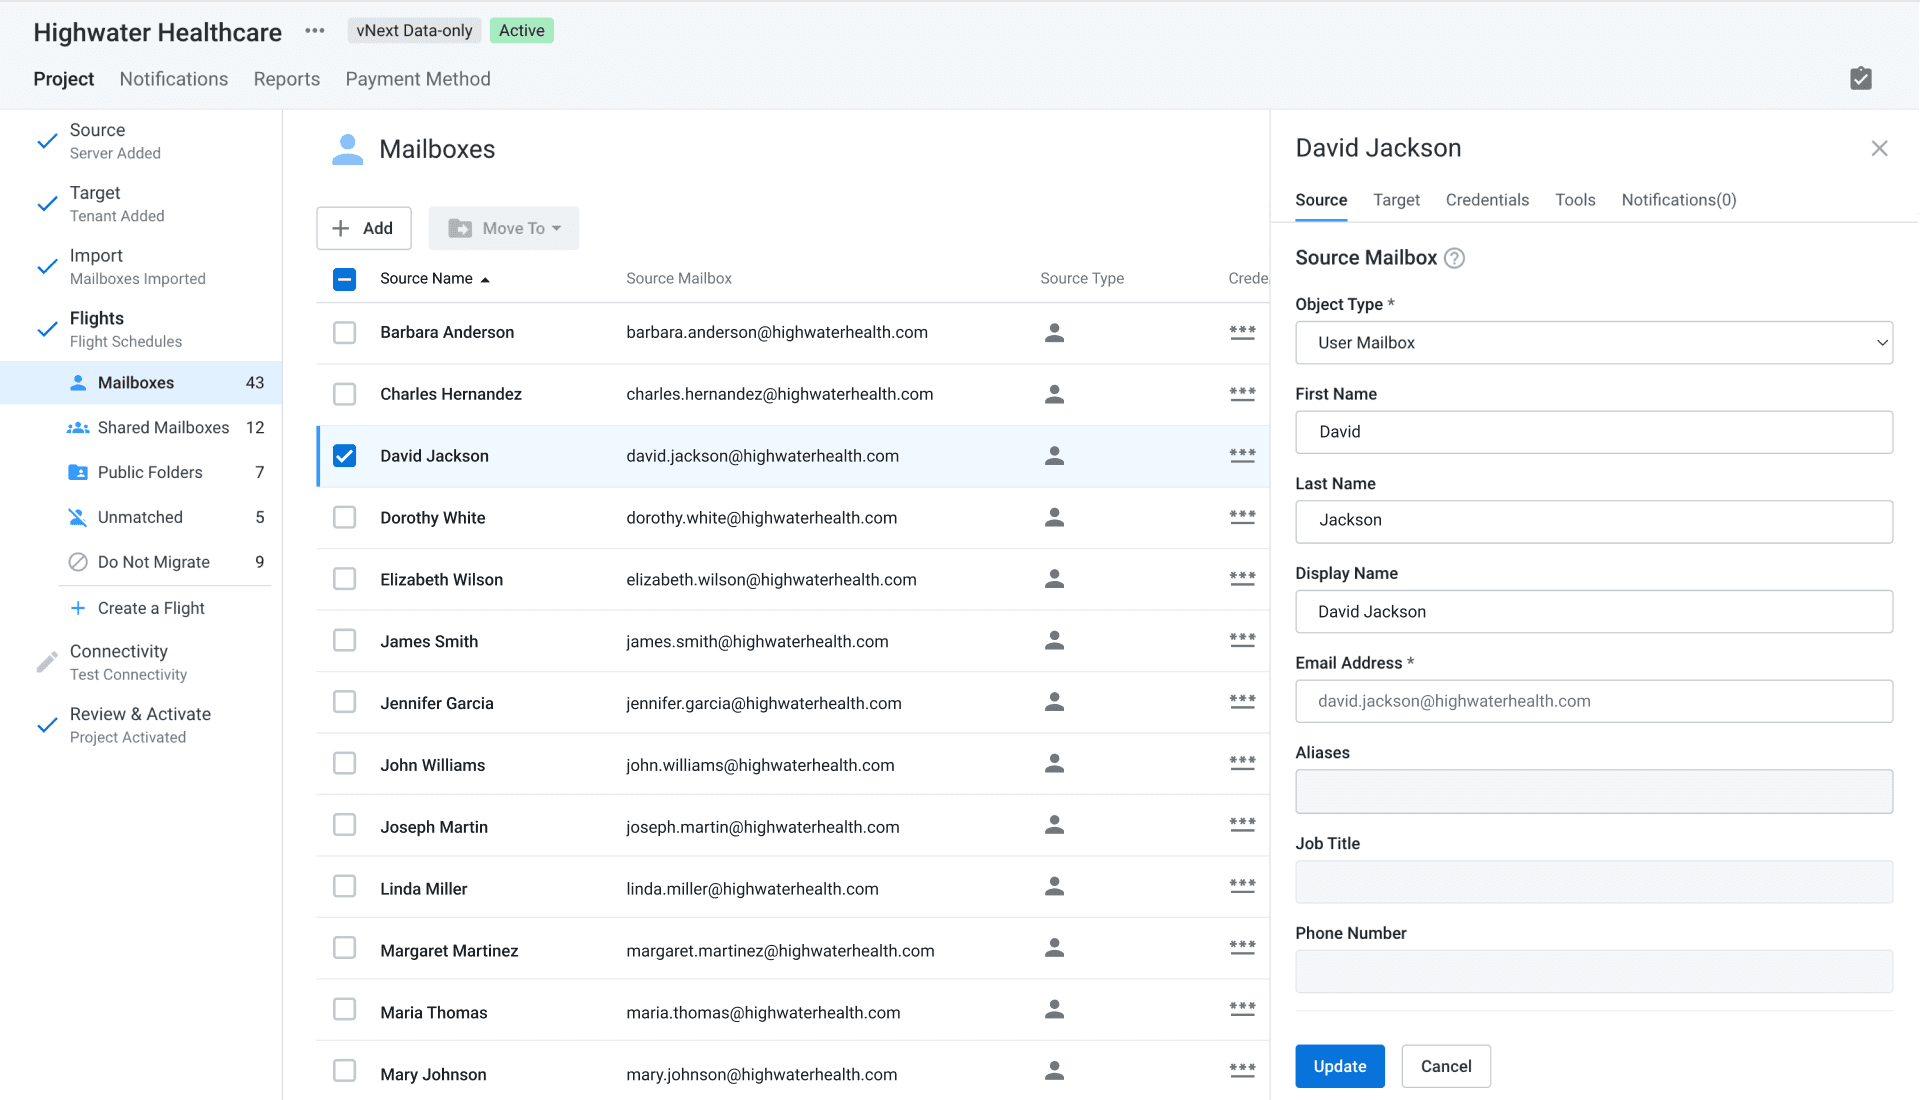Click Create a Flight link
Screen dimensions: 1920x1100
click(151, 608)
